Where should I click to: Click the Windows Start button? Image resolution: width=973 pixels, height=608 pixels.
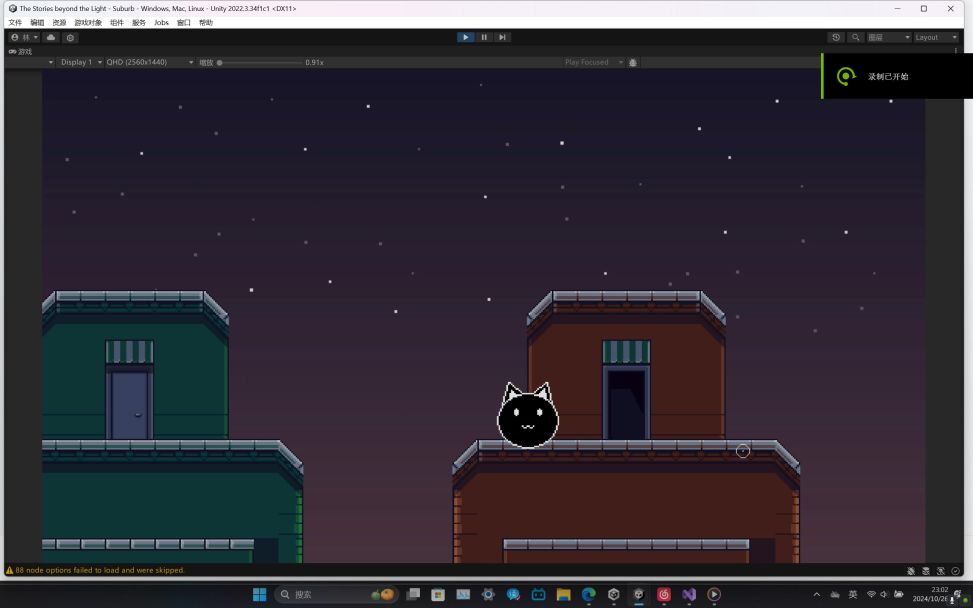point(260,594)
